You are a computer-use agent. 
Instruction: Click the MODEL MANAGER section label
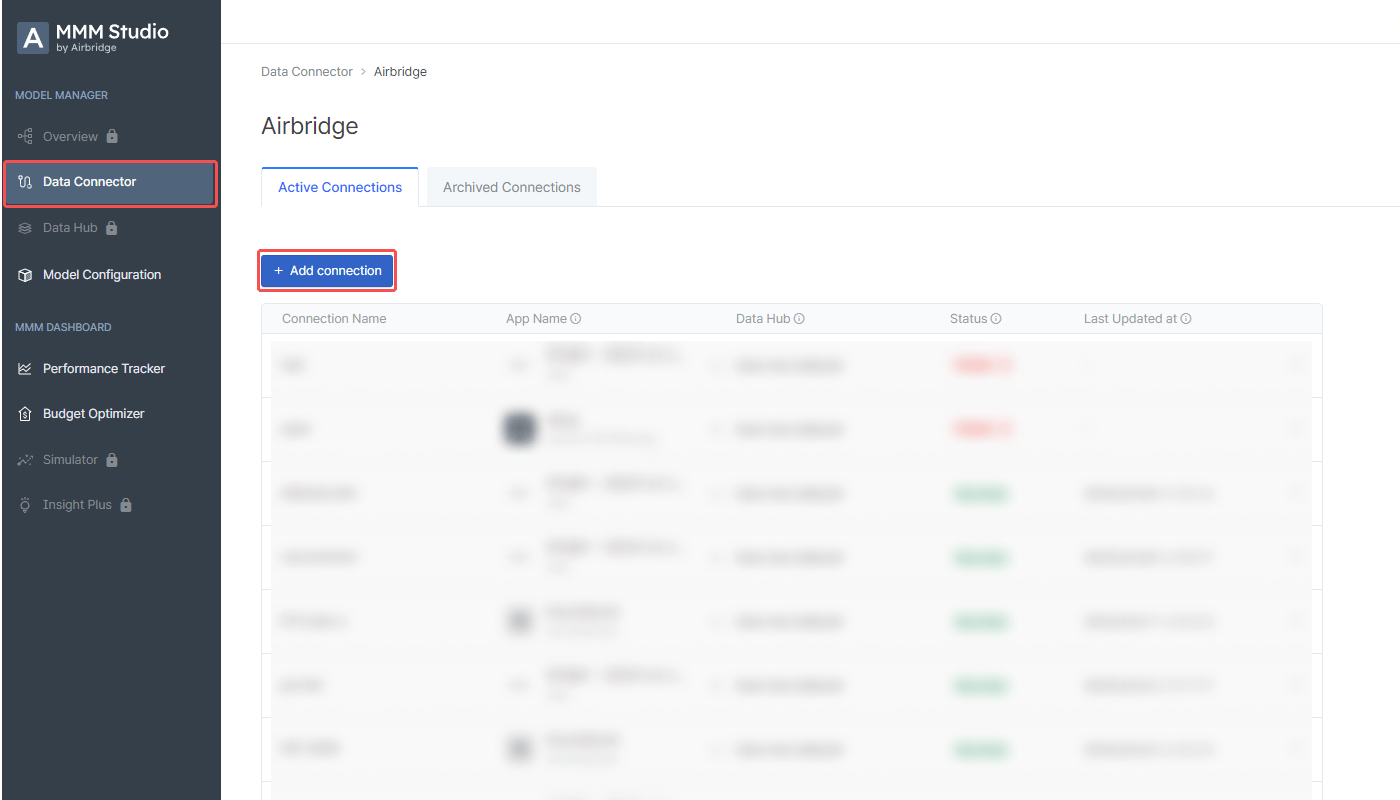(x=61, y=96)
